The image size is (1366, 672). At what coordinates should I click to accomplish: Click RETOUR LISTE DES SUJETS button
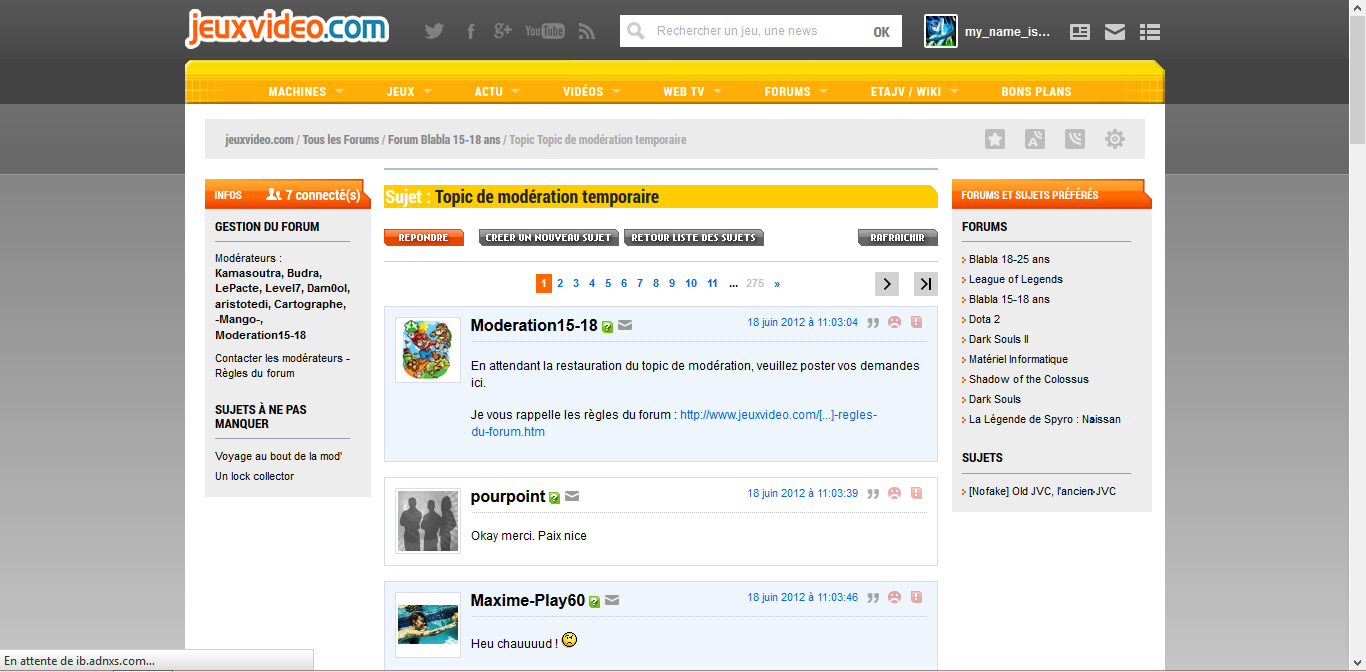[694, 238]
